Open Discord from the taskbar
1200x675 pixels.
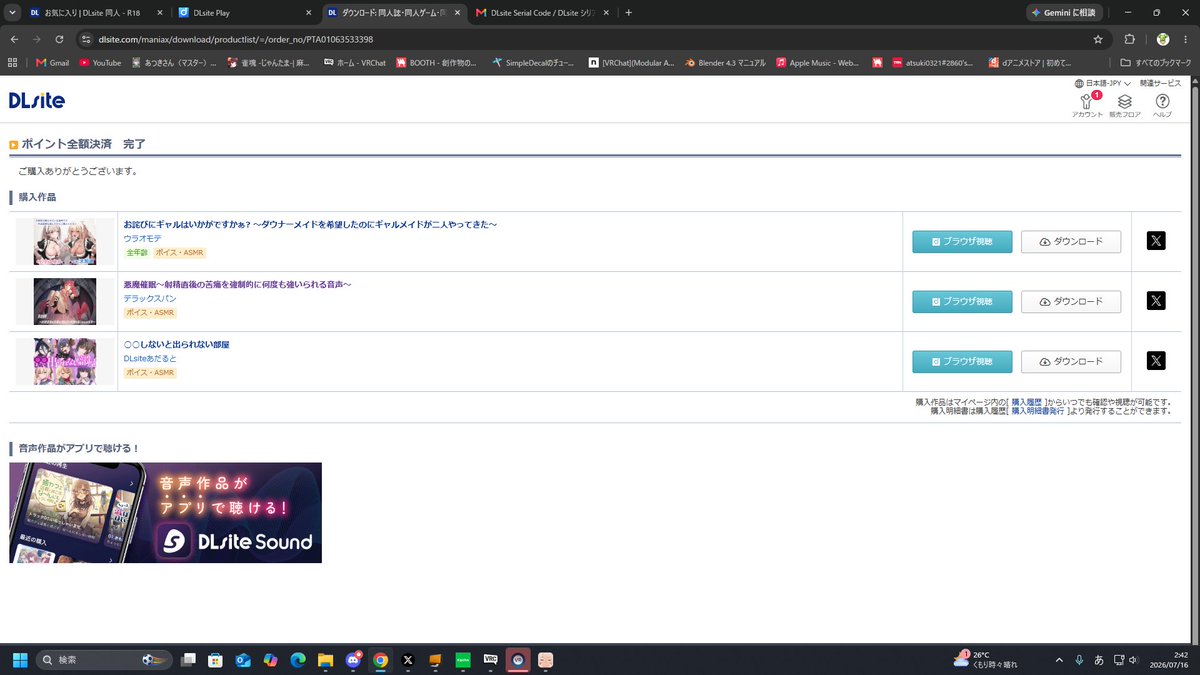coord(353,660)
